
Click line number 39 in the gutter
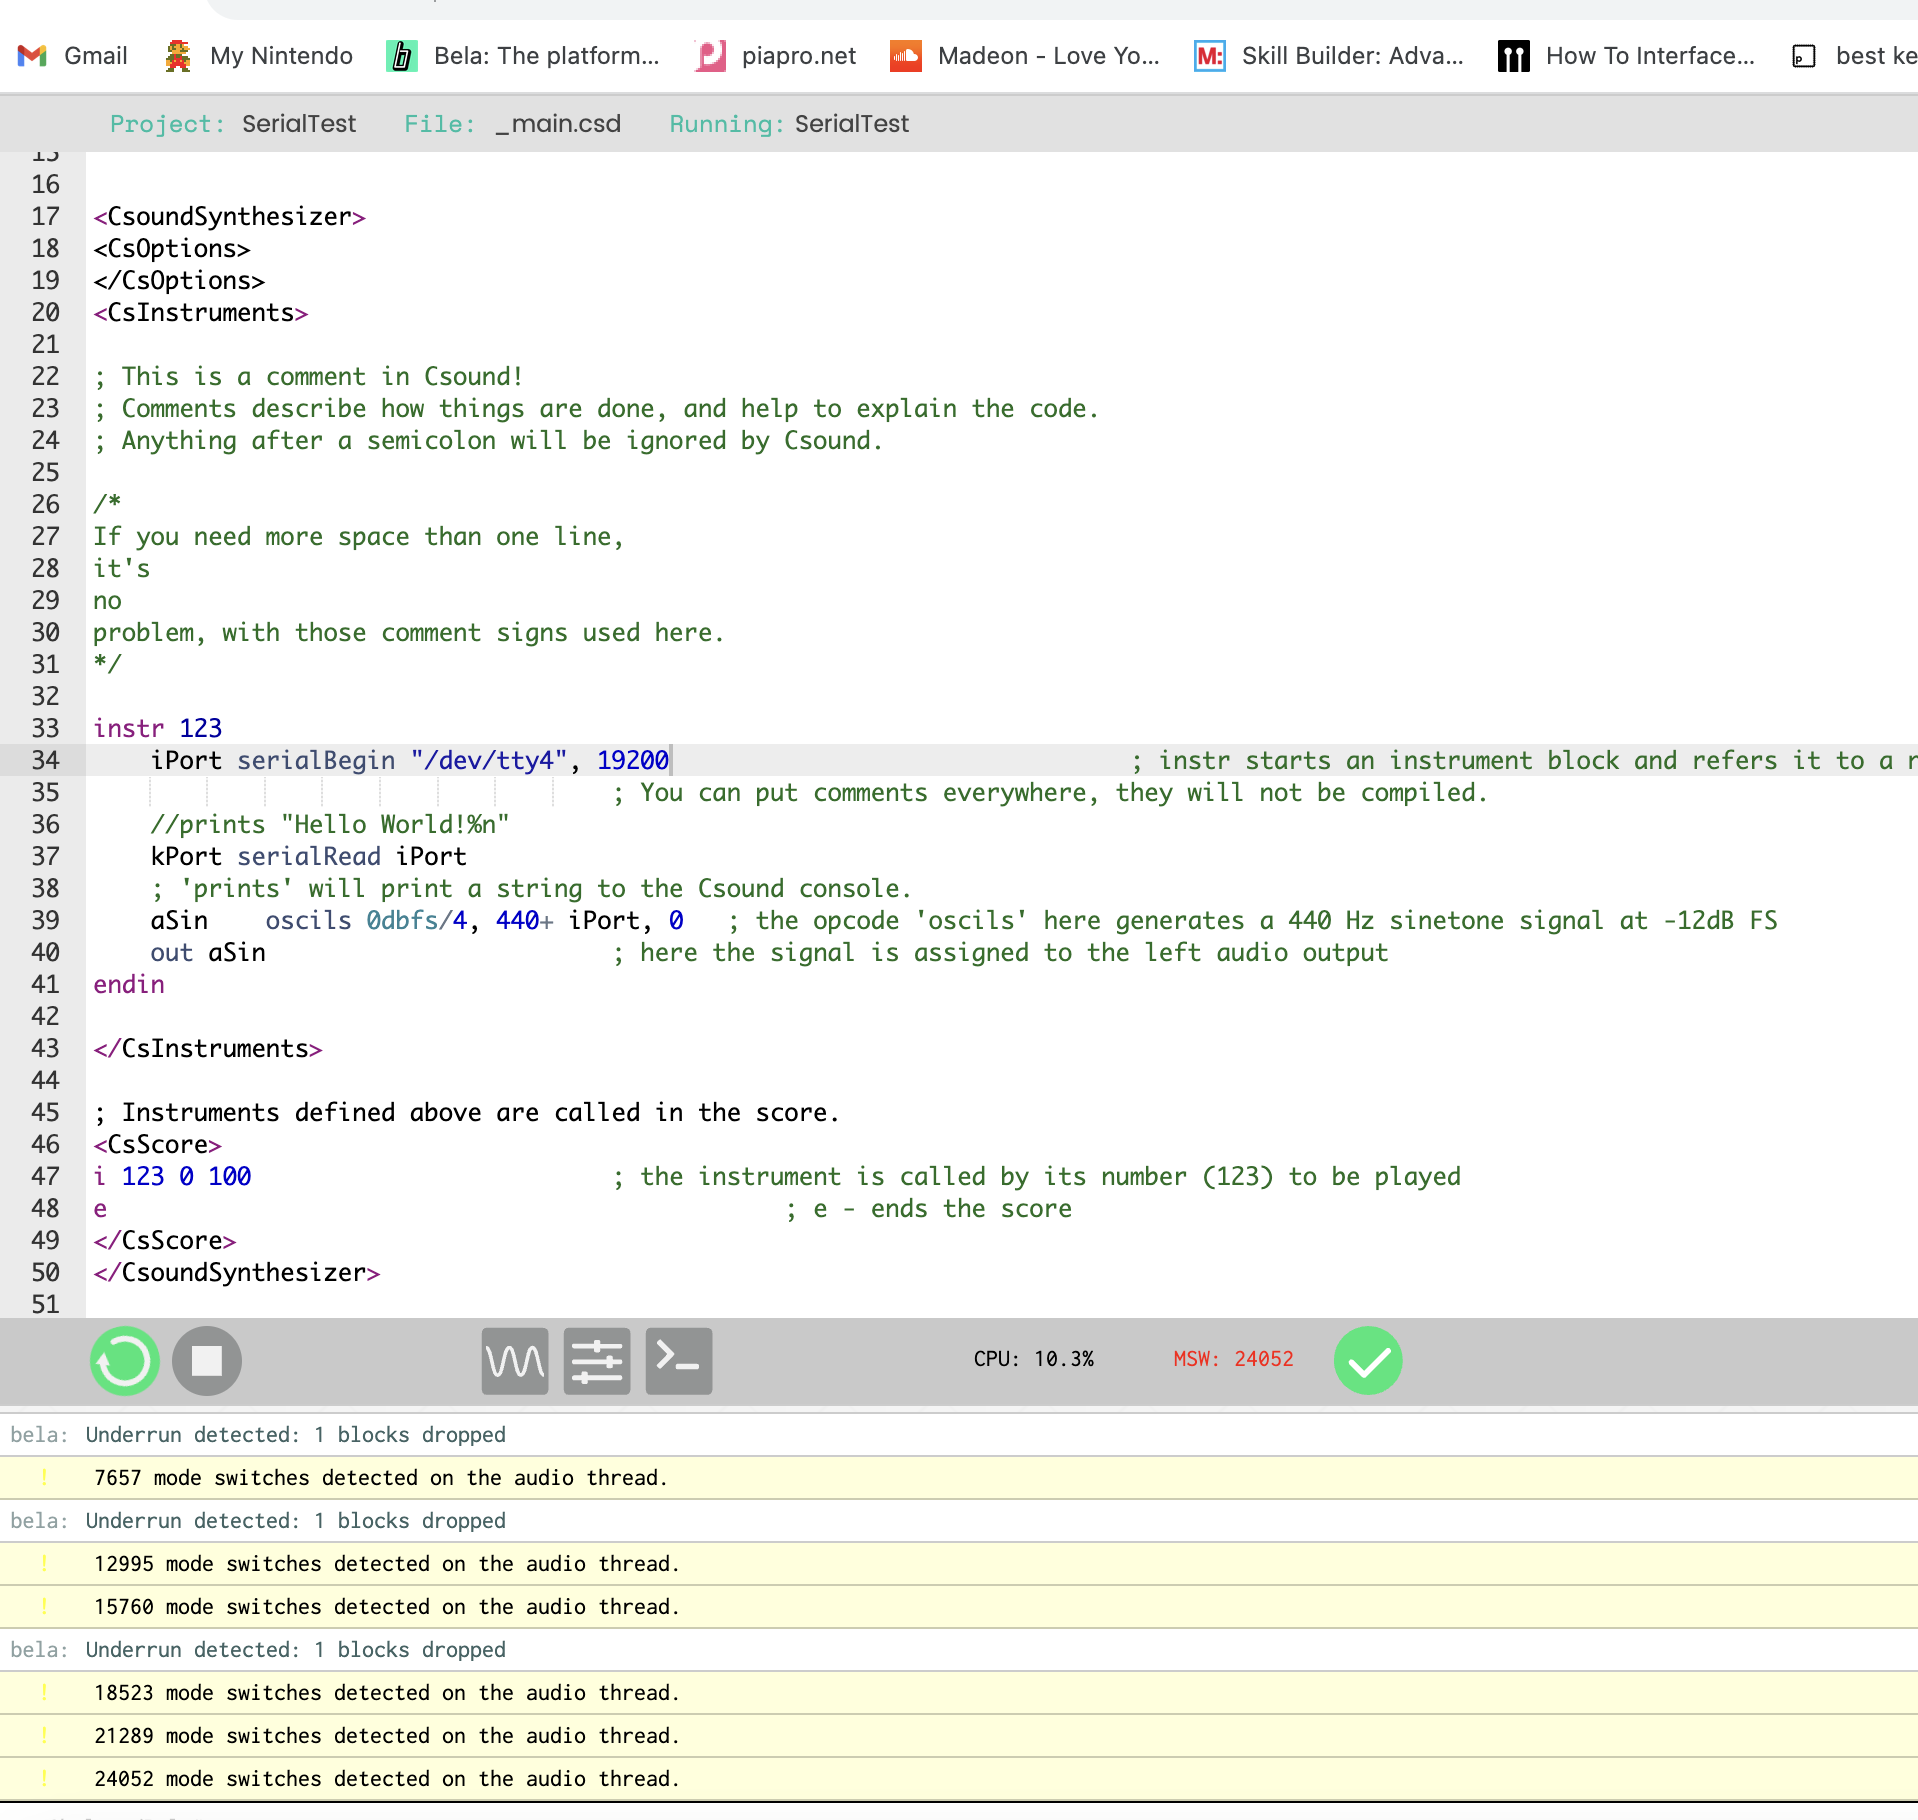45,920
